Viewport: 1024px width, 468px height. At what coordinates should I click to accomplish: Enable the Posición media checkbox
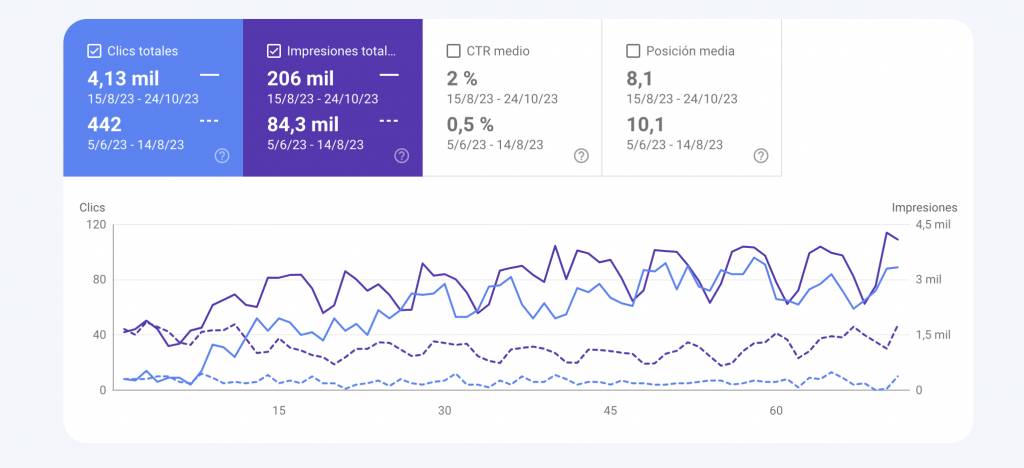[633, 51]
